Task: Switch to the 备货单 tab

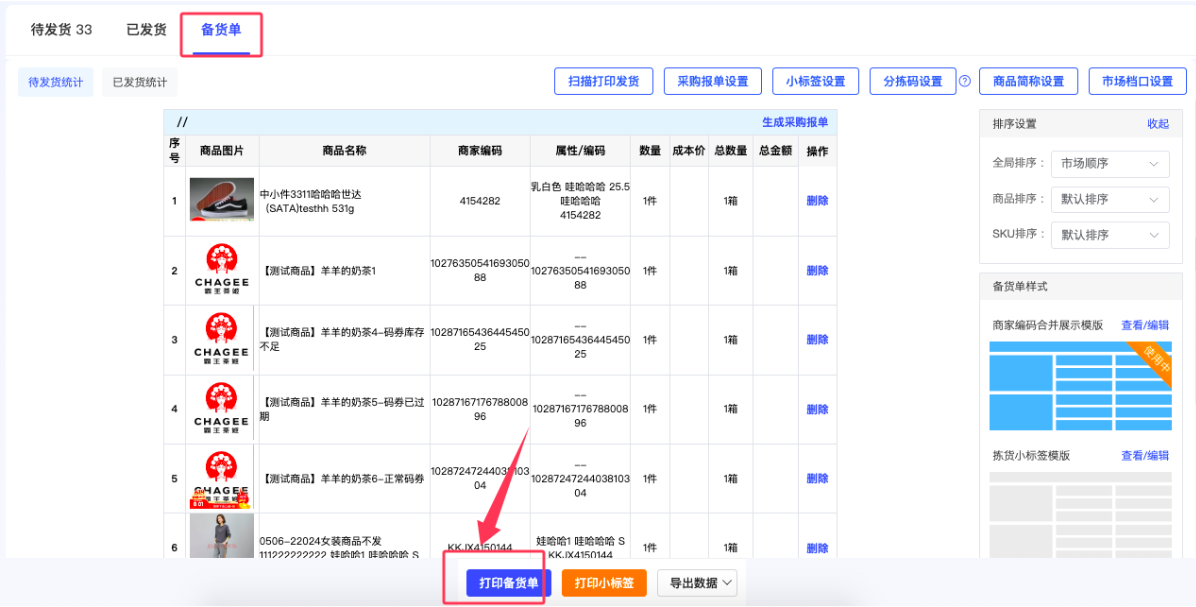Action: (221, 30)
